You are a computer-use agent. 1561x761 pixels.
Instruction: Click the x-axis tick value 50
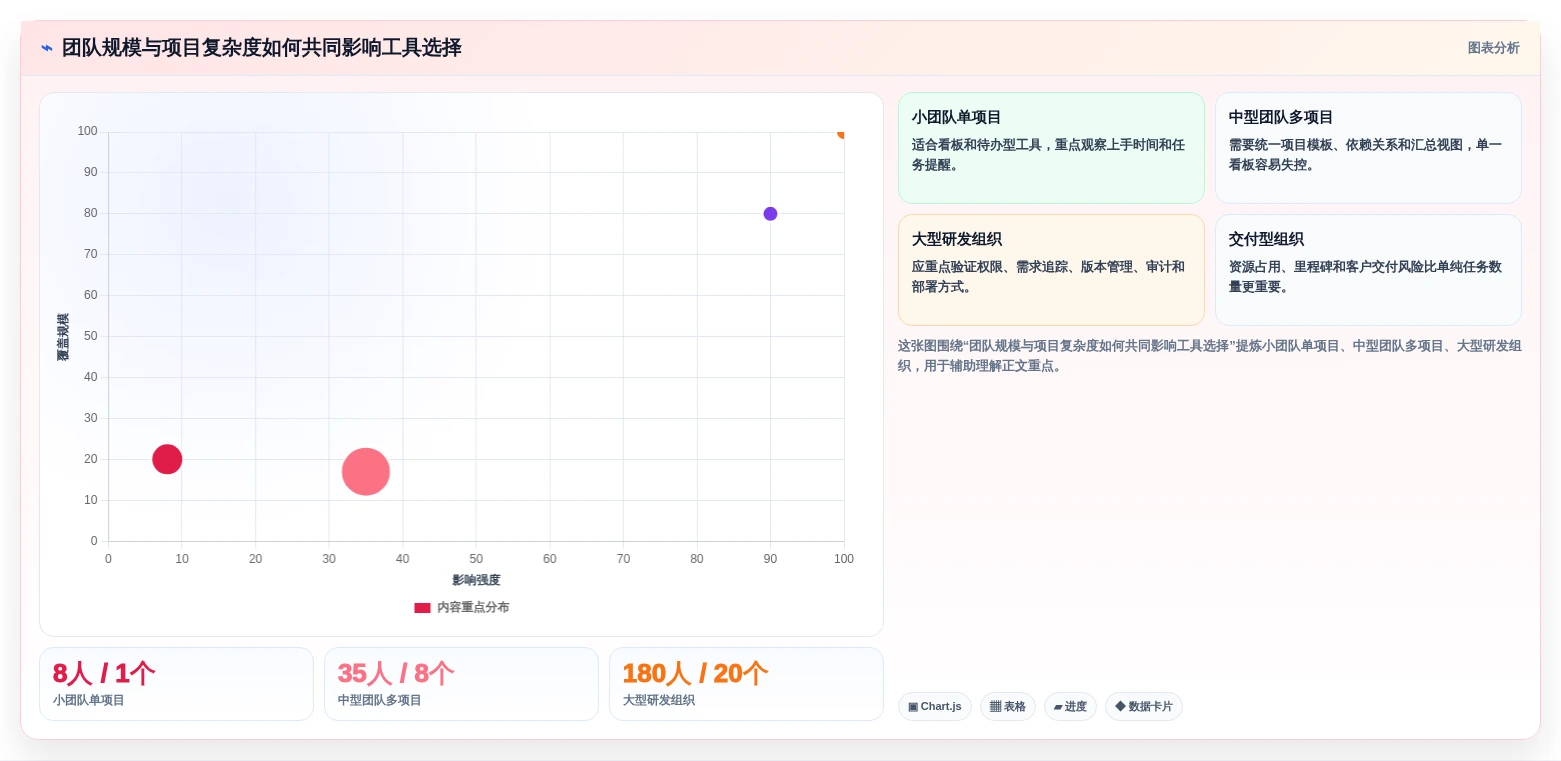(x=476, y=559)
